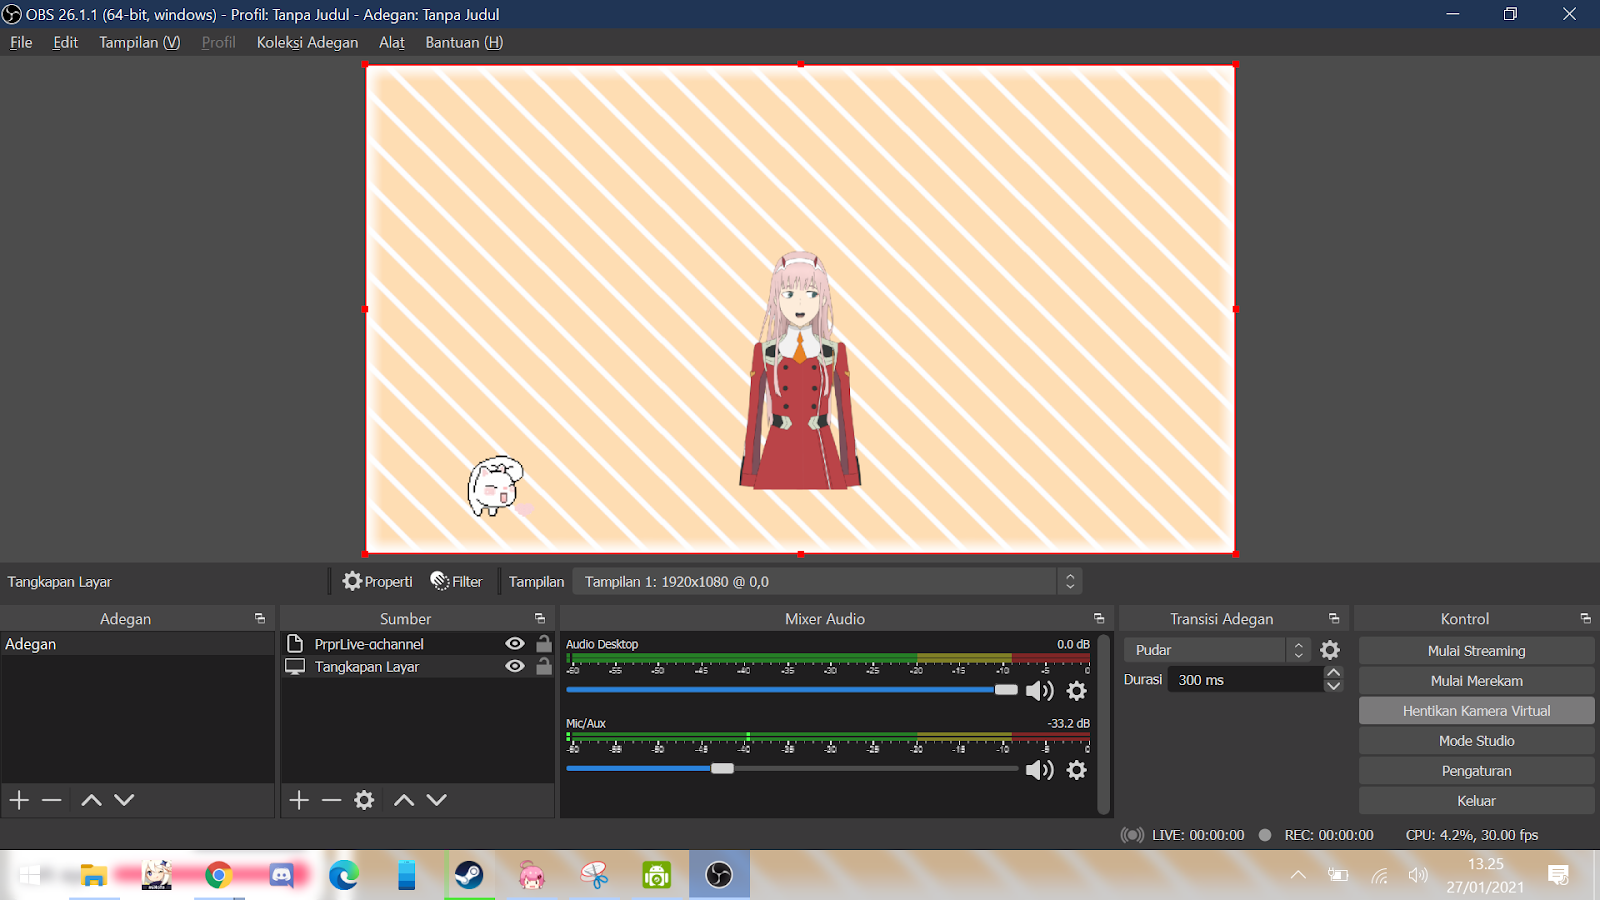
Task: Remove selected source in Sumber panel
Action: 332,800
